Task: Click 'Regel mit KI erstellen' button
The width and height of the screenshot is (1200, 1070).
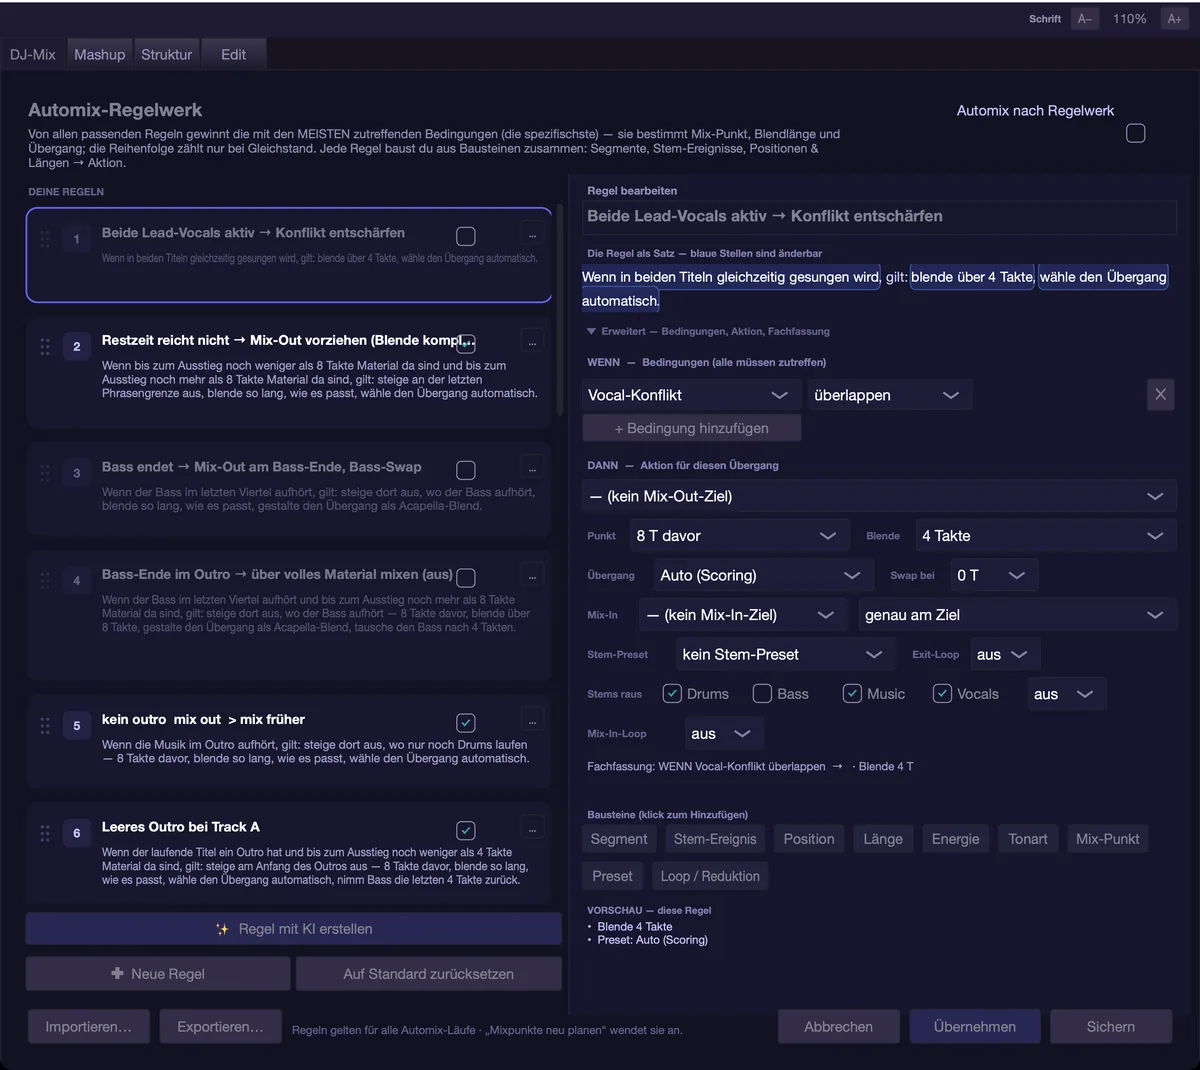Action: point(294,929)
